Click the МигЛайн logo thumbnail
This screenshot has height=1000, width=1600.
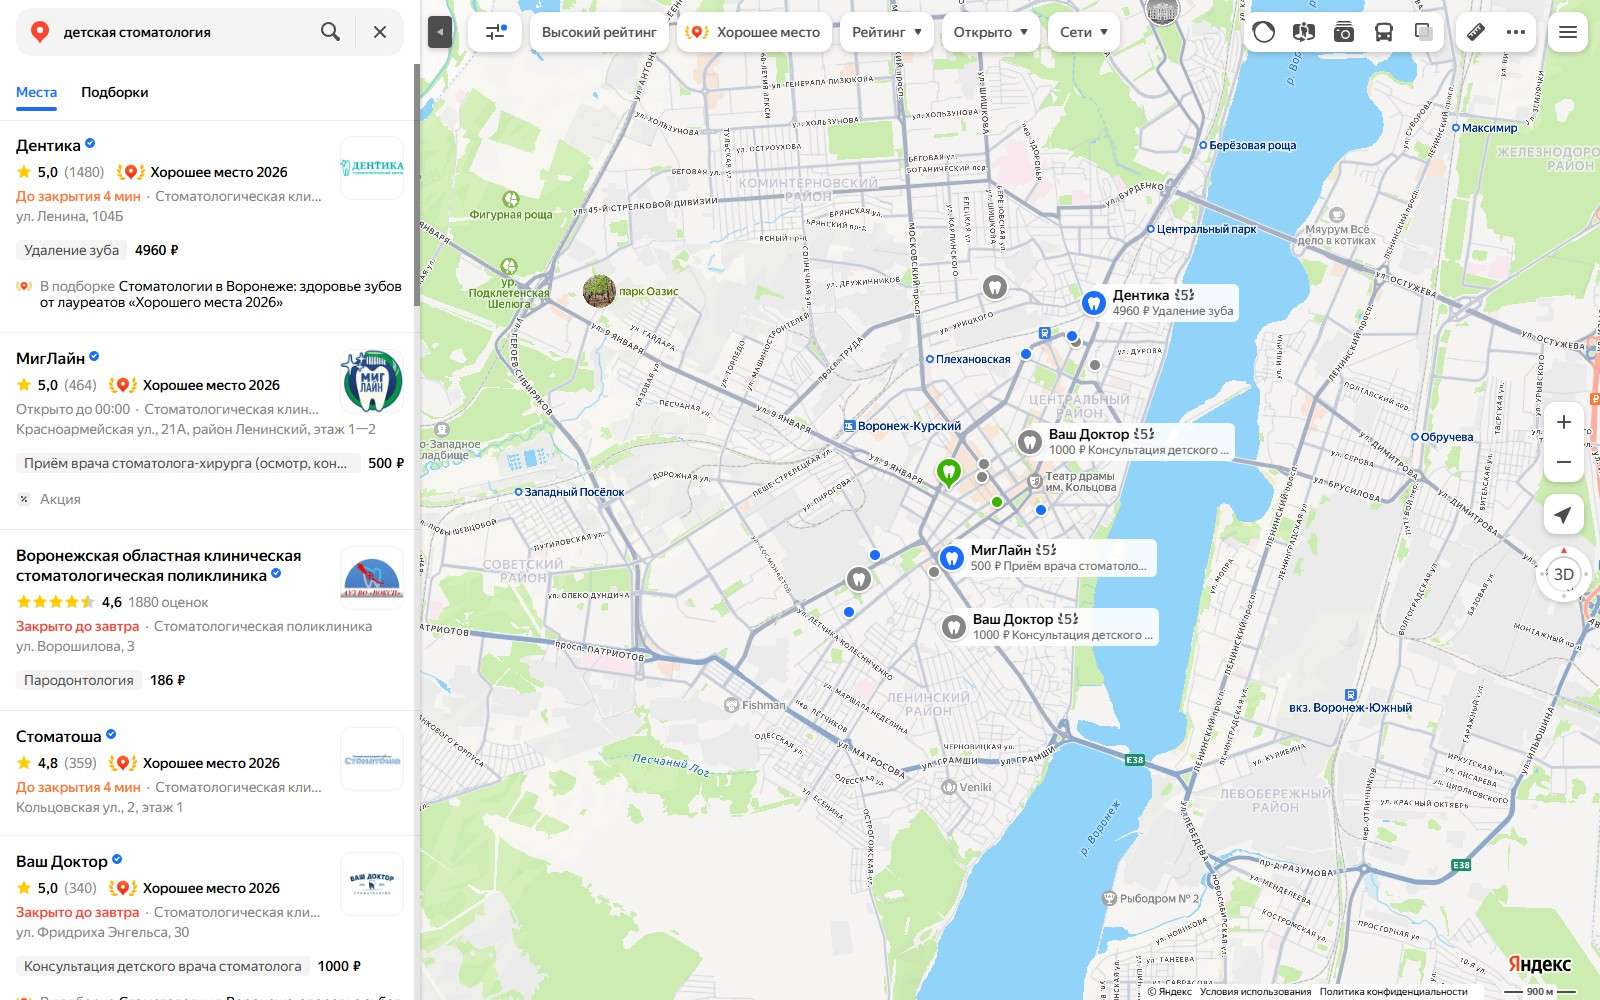click(x=372, y=382)
